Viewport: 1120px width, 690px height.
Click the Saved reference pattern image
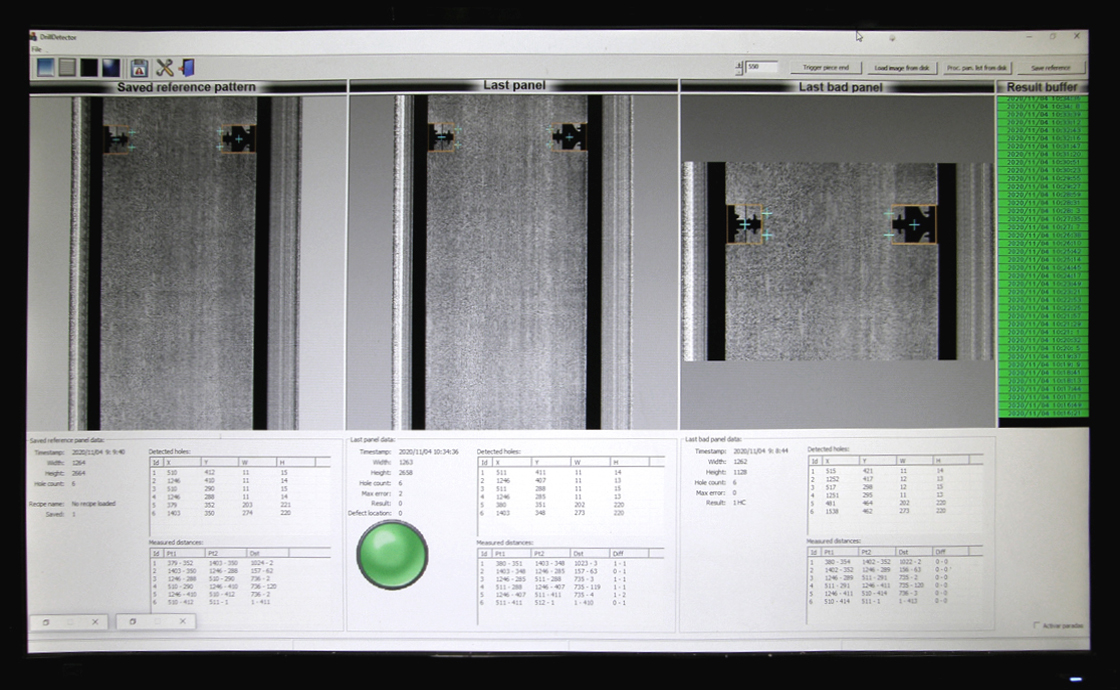coord(186,262)
